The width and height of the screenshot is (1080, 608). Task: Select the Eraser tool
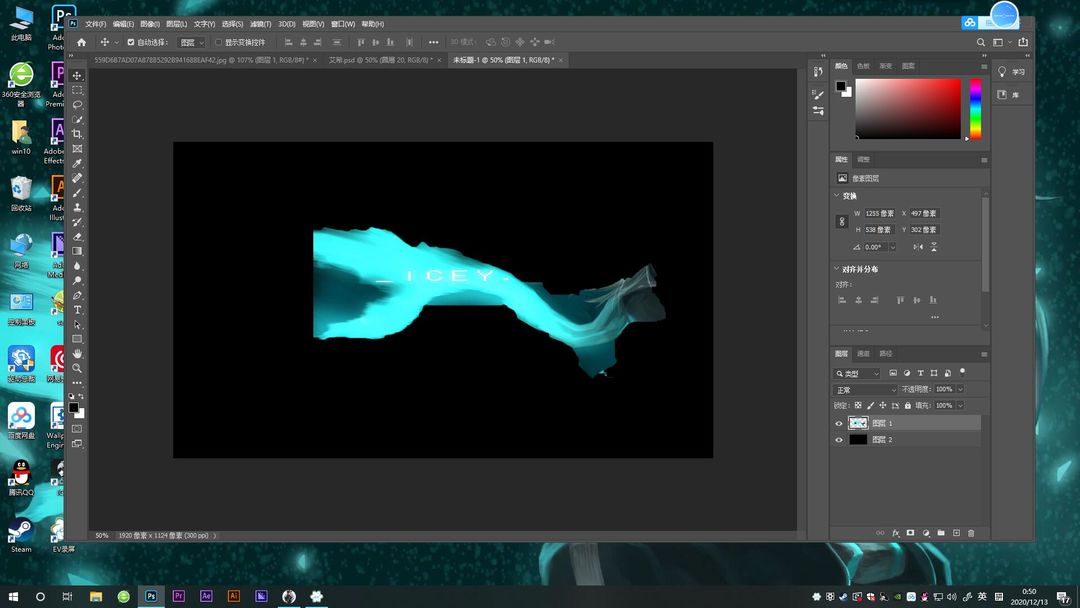point(77,237)
